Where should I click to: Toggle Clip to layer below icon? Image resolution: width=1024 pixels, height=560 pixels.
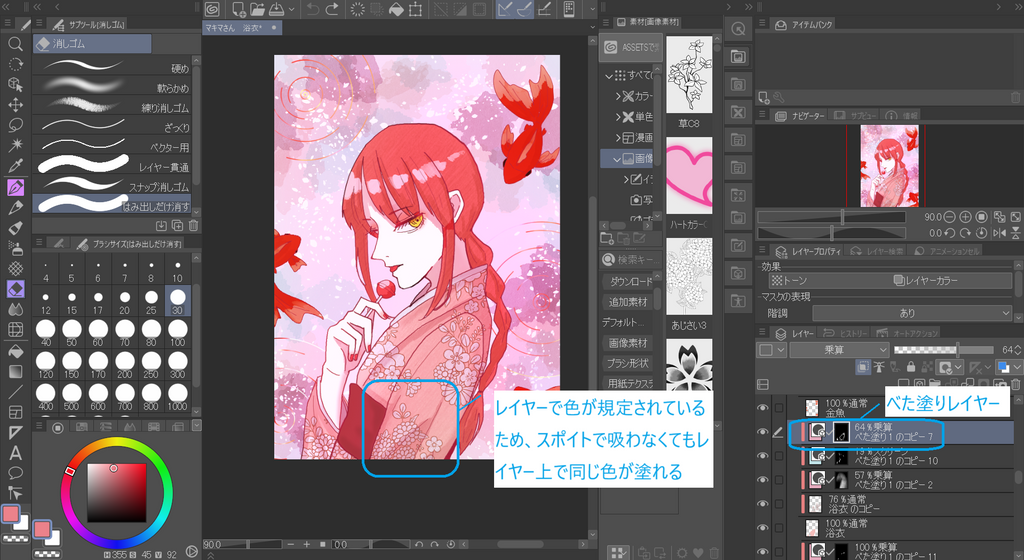pyautogui.click(x=863, y=367)
